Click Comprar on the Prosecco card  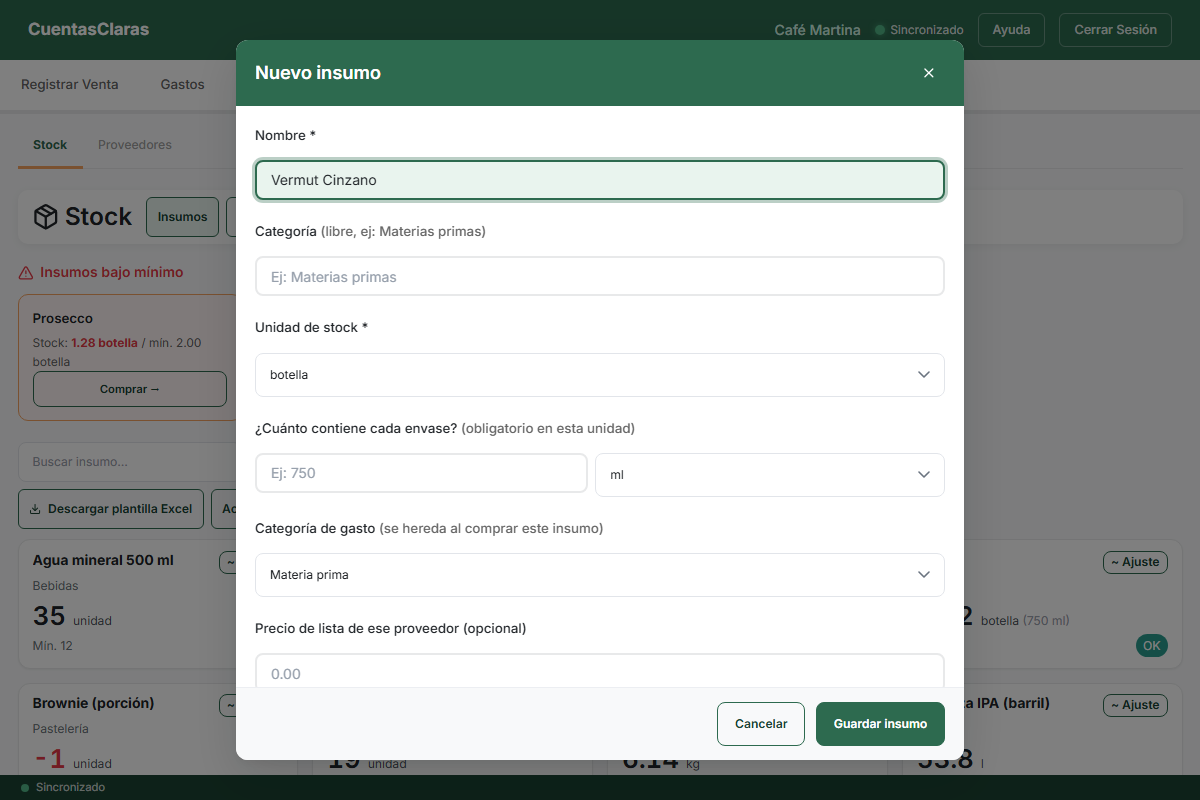[130, 389]
